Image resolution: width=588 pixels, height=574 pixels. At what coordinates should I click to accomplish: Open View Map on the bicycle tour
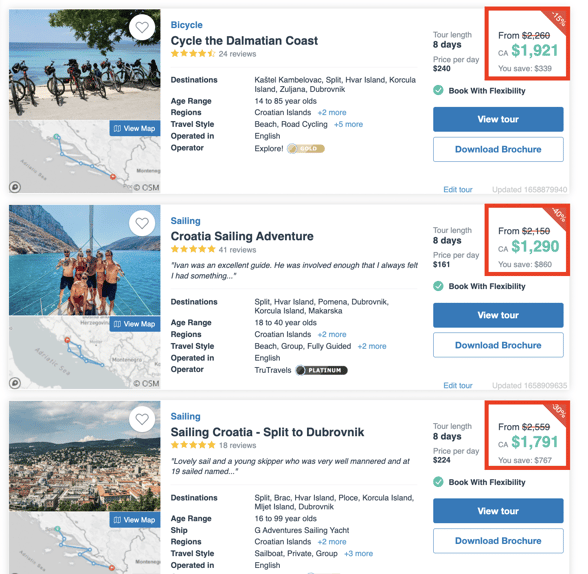click(135, 128)
